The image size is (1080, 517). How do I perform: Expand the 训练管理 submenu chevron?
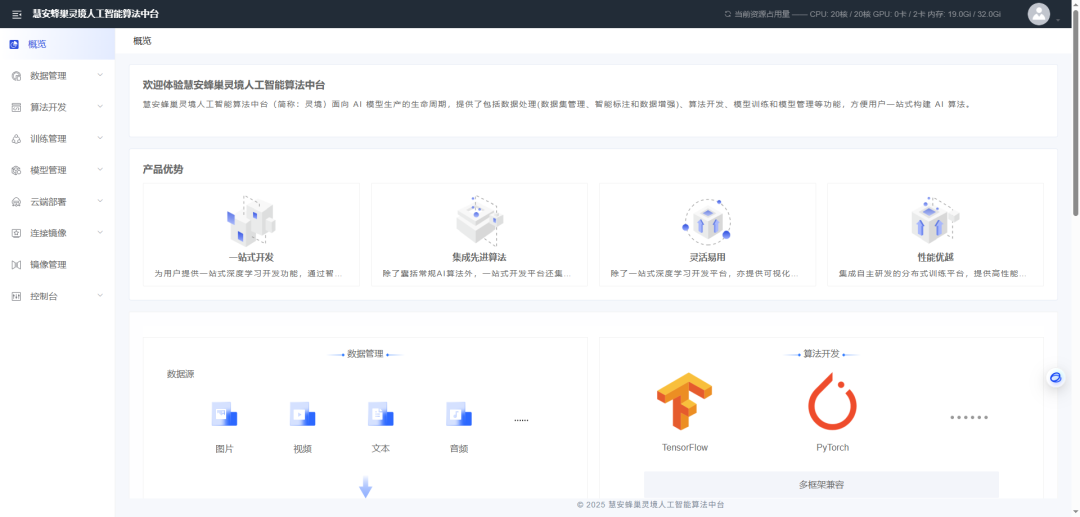point(100,139)
